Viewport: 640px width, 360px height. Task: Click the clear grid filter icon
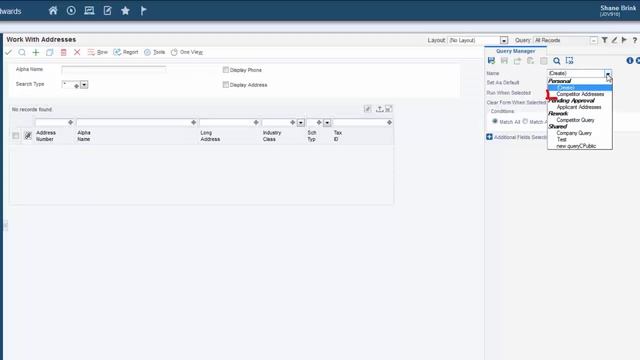point(28,136)
